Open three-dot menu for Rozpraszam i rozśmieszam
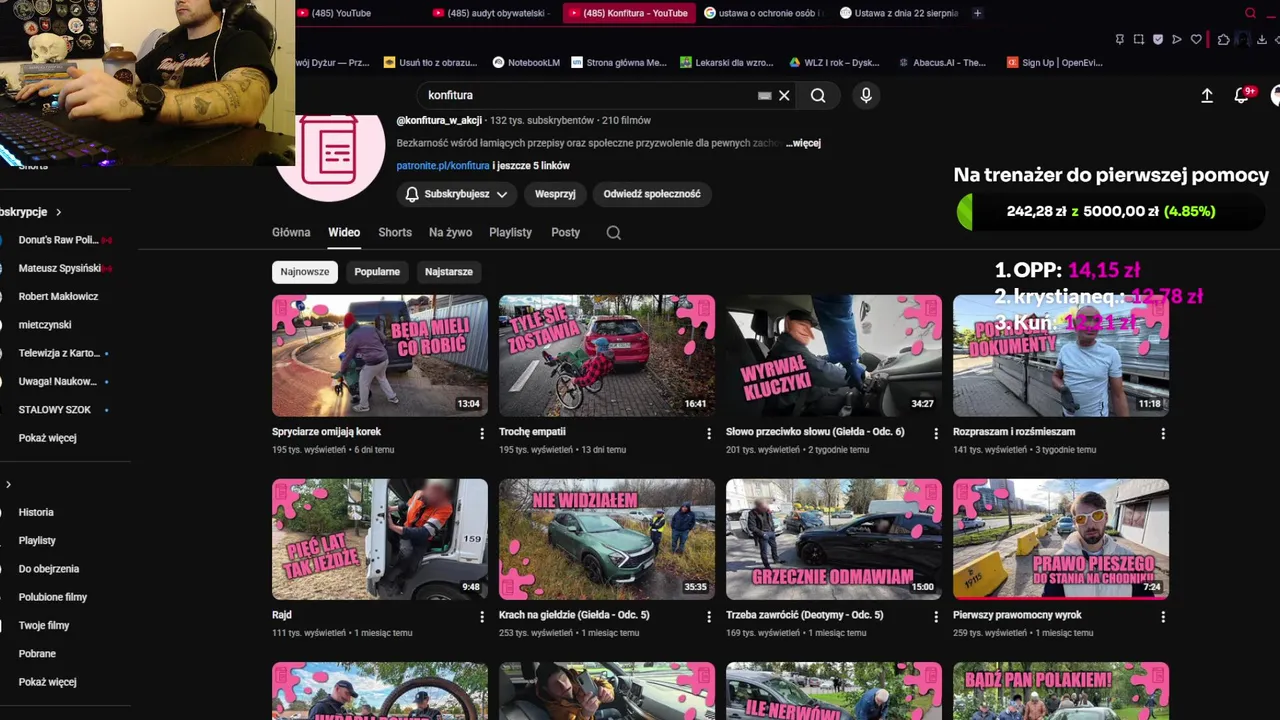Image resolution: width=1280 pixels, height=720 pixels. pyautogui.click(x=1163, y=434)
